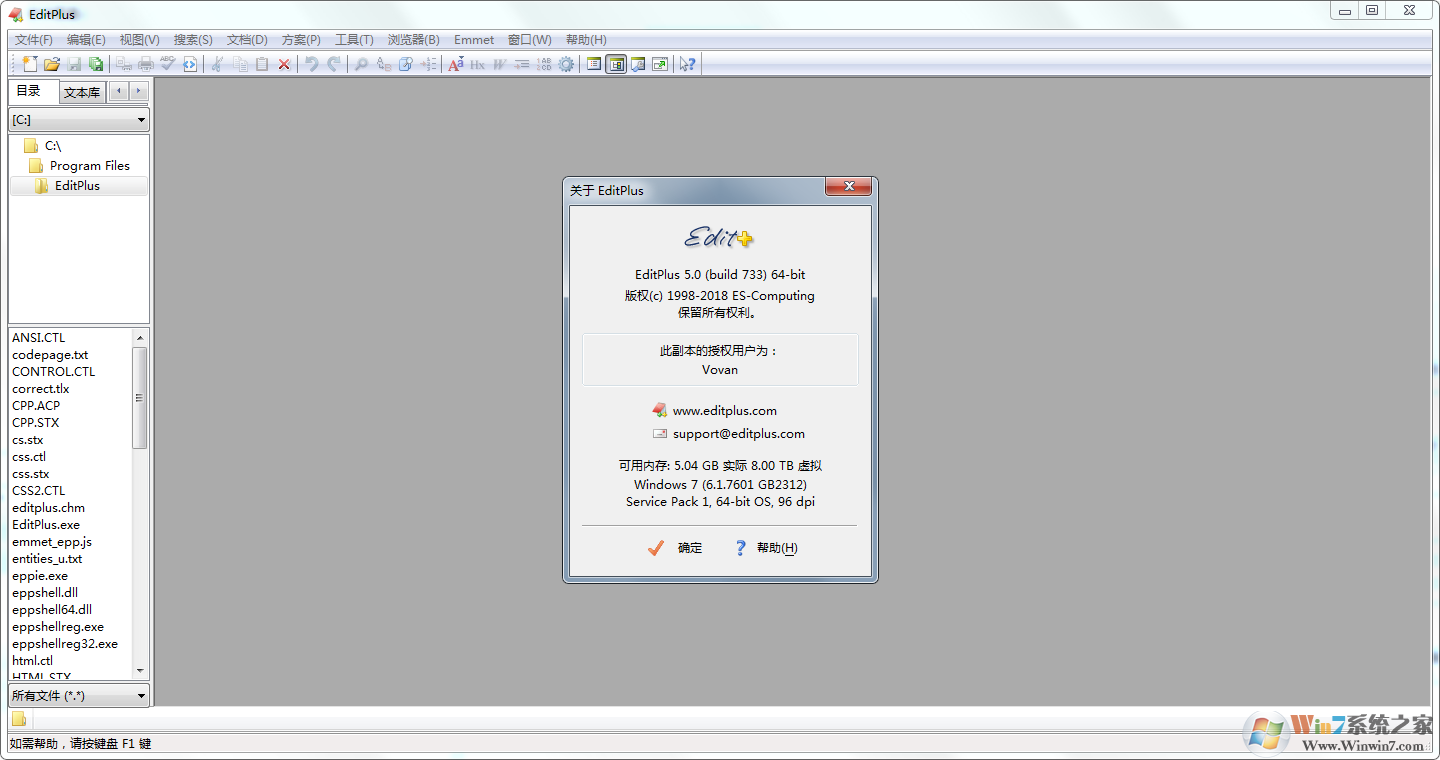Click the context help arrow icon

click(687, 64)
